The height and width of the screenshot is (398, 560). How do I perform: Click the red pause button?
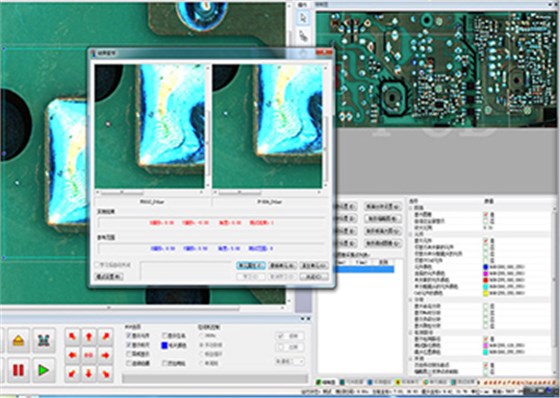[18, 370]
